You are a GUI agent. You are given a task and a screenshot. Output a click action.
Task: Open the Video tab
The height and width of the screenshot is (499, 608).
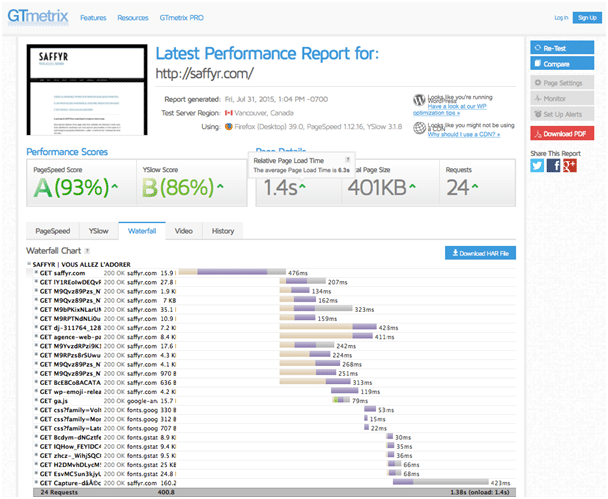coord(184,231)
